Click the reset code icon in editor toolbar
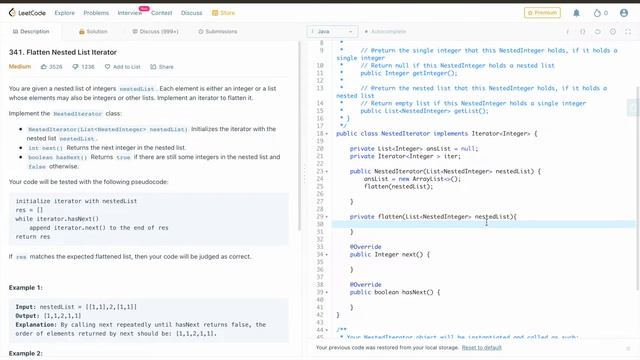This screenshot has height=360, width=640. coord(598,31)
